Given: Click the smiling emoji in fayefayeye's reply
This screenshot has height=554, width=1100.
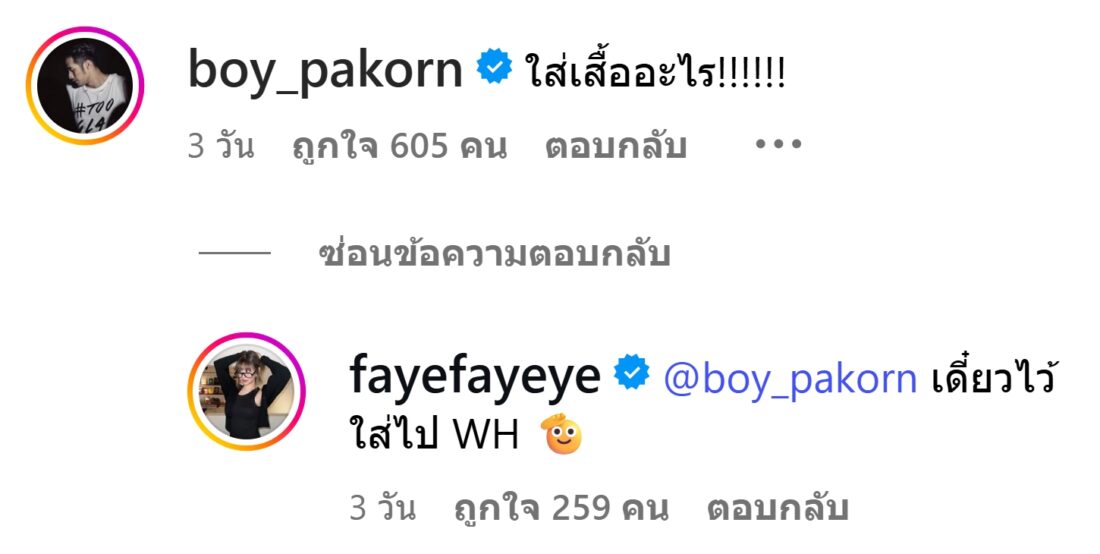Looking at the screenshot, I should tap(563, 434).
